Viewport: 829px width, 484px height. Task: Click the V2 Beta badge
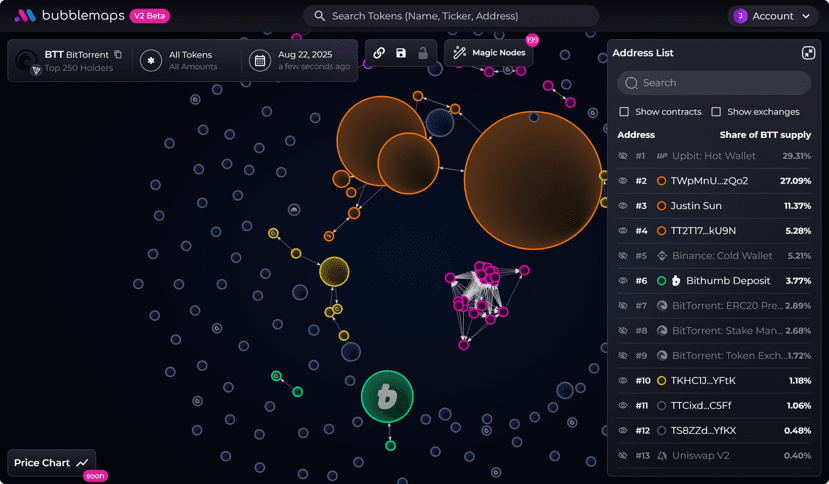coord(150,16)
